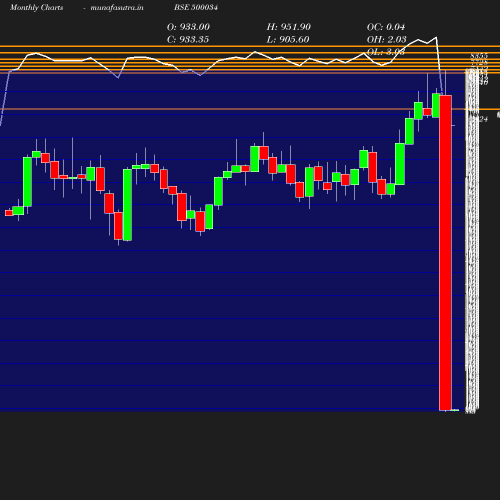Image resolution: width=500 pixels, height=500 pixels.
Task: Click the high value "H: 951.90"
Action: 289,27
